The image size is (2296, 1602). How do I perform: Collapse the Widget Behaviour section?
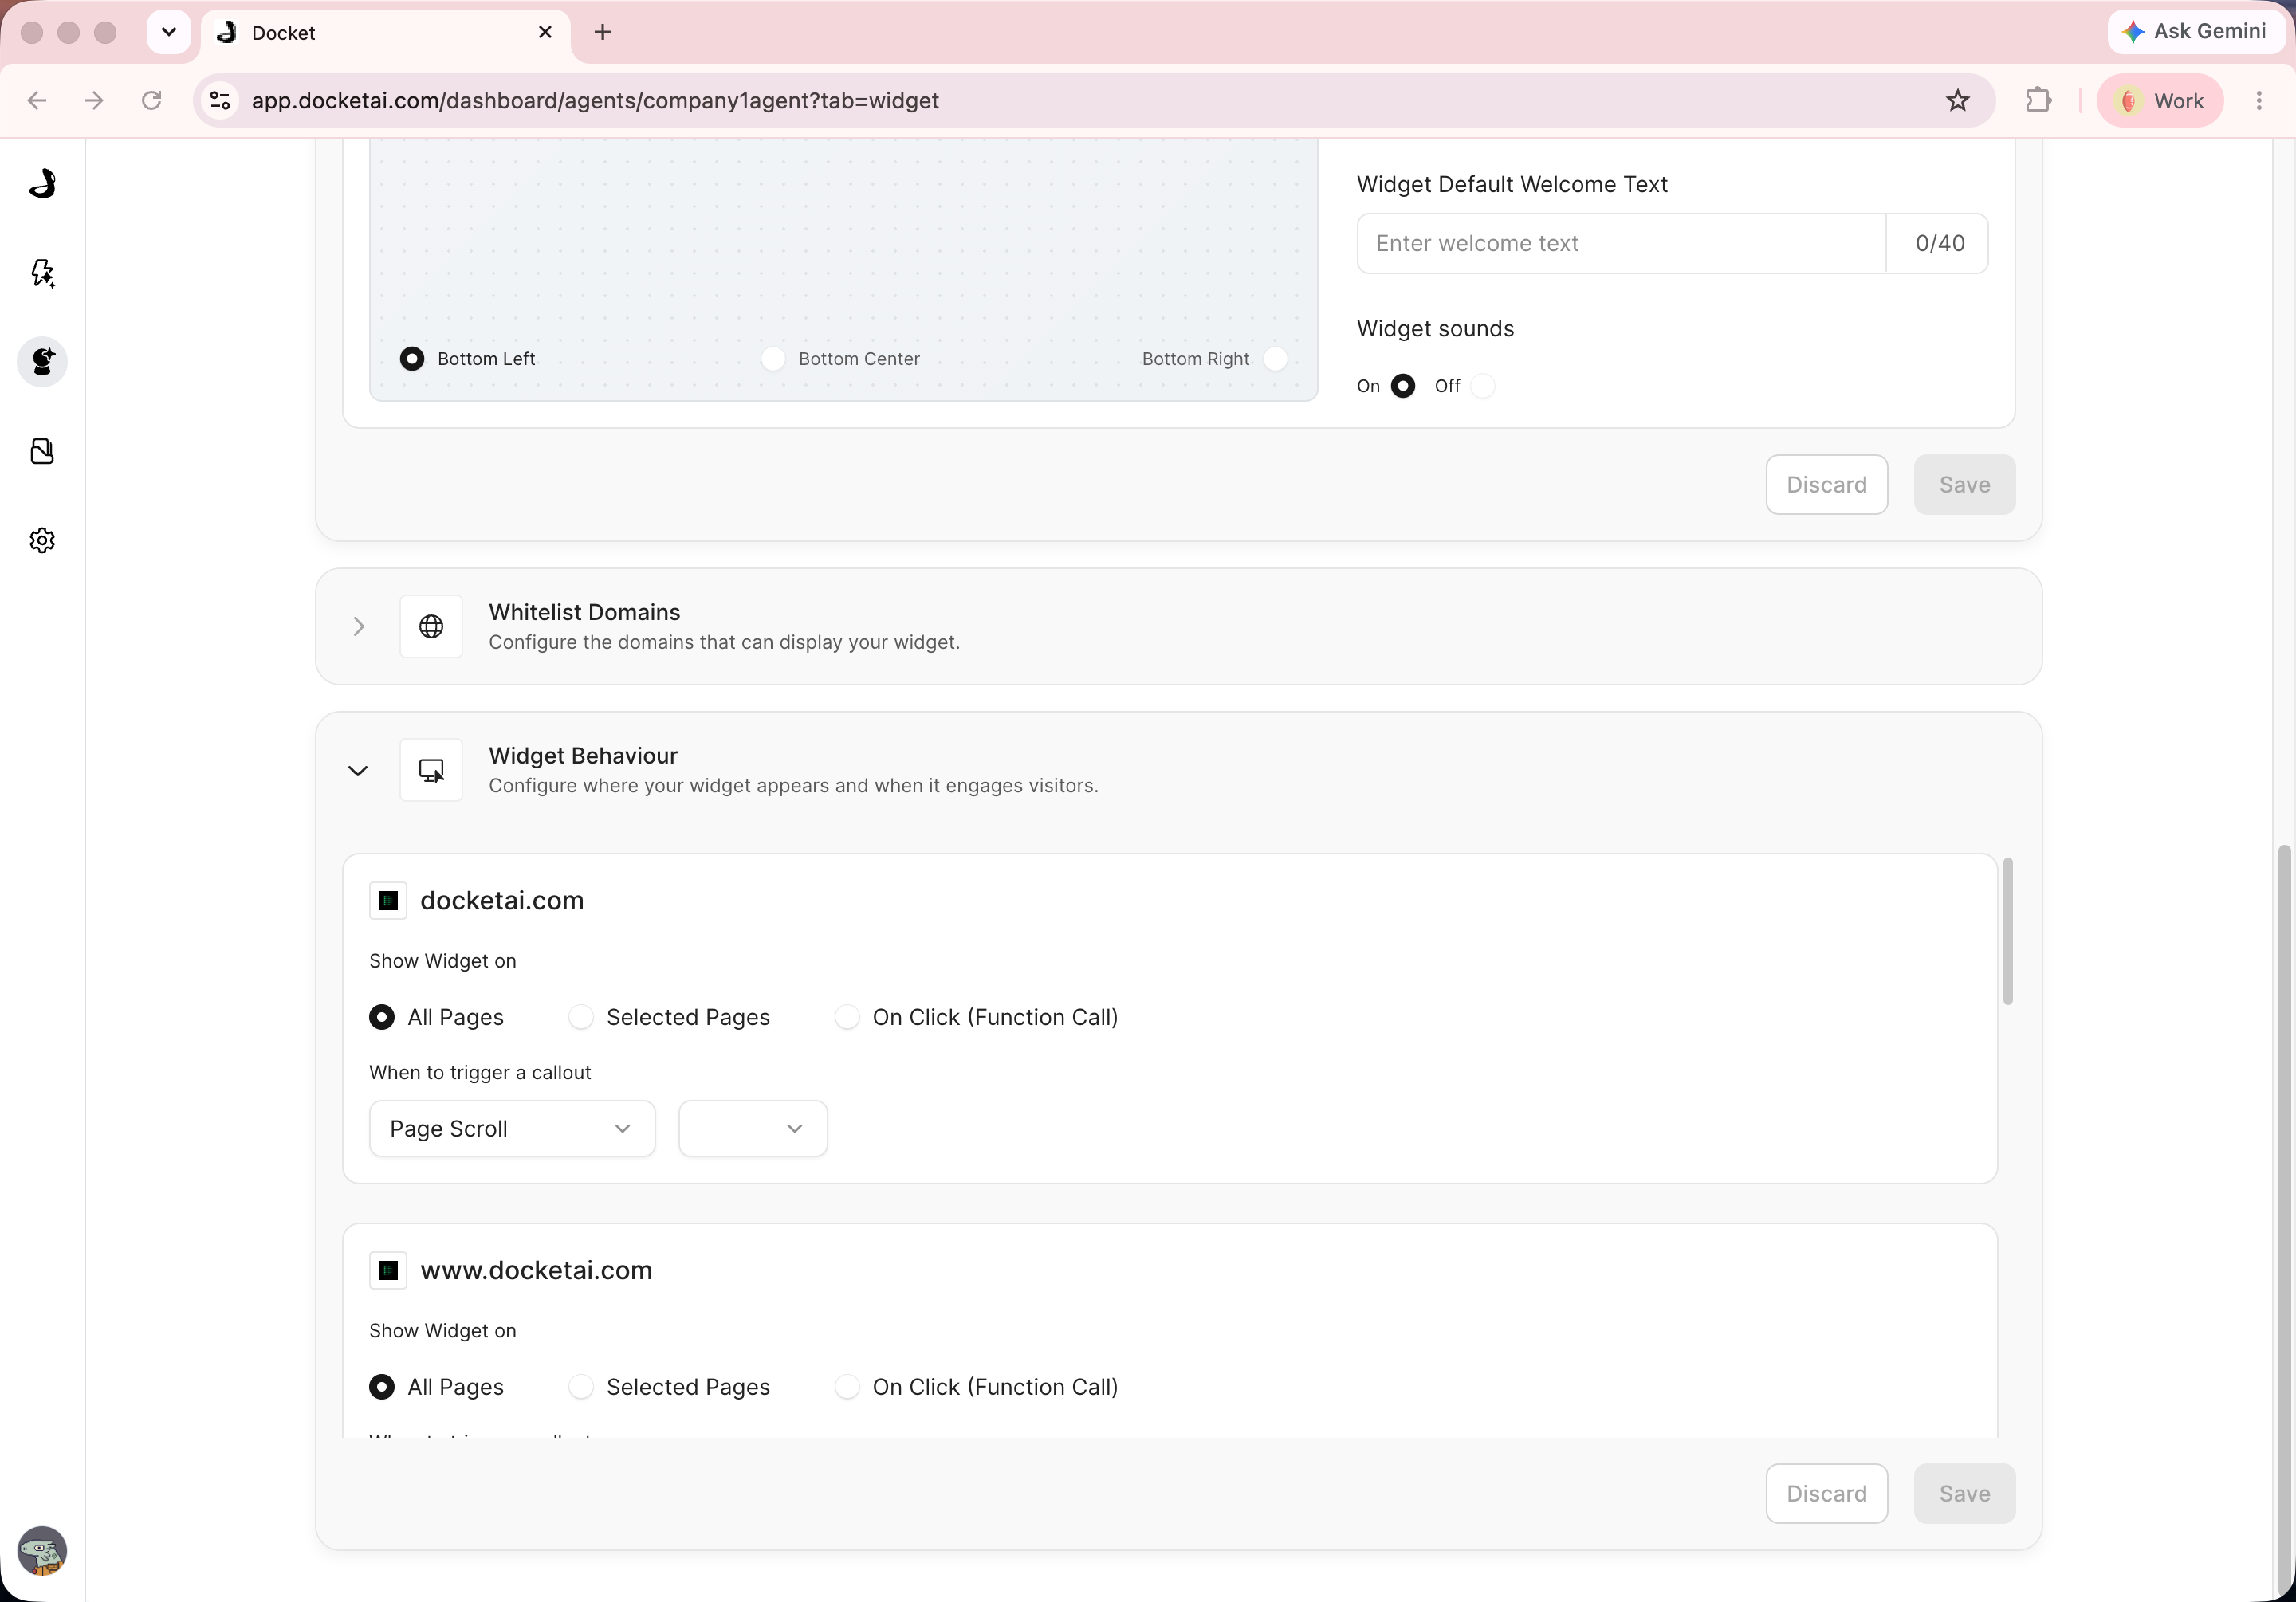[358, 770]
